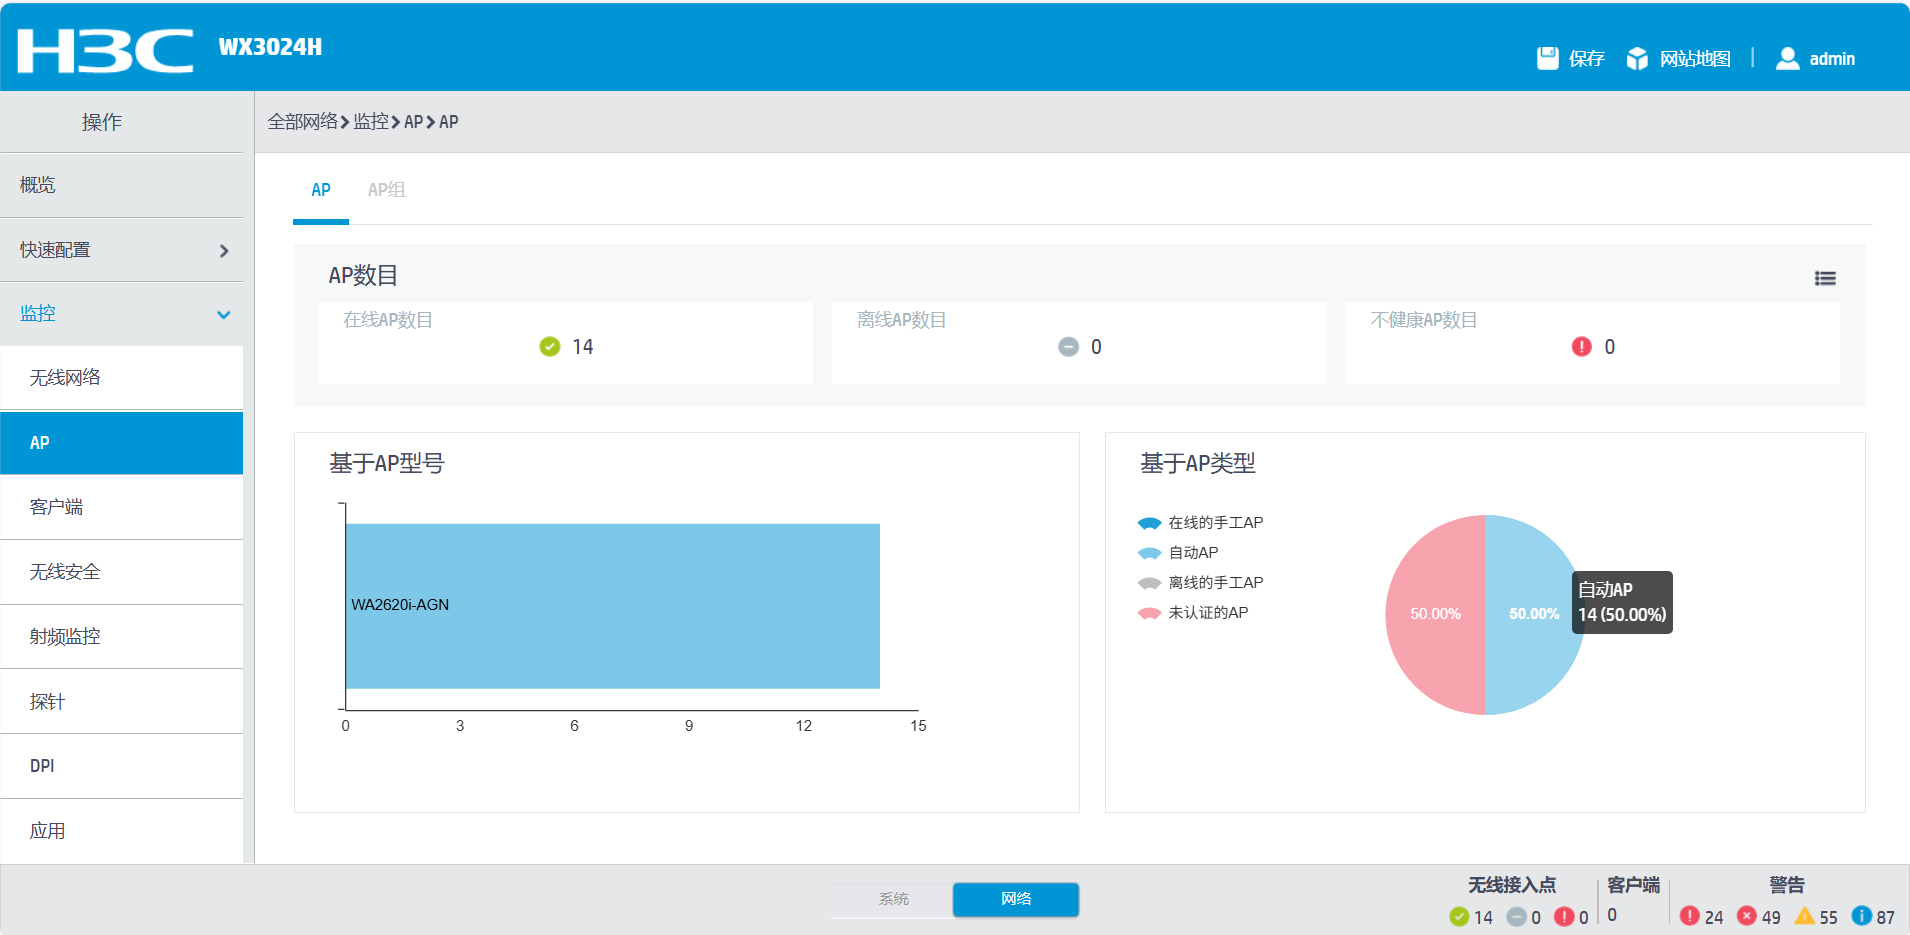Toggle 未认证的AP legend series
This screenshot has height=935, width=1910.
pos(1193,613)
